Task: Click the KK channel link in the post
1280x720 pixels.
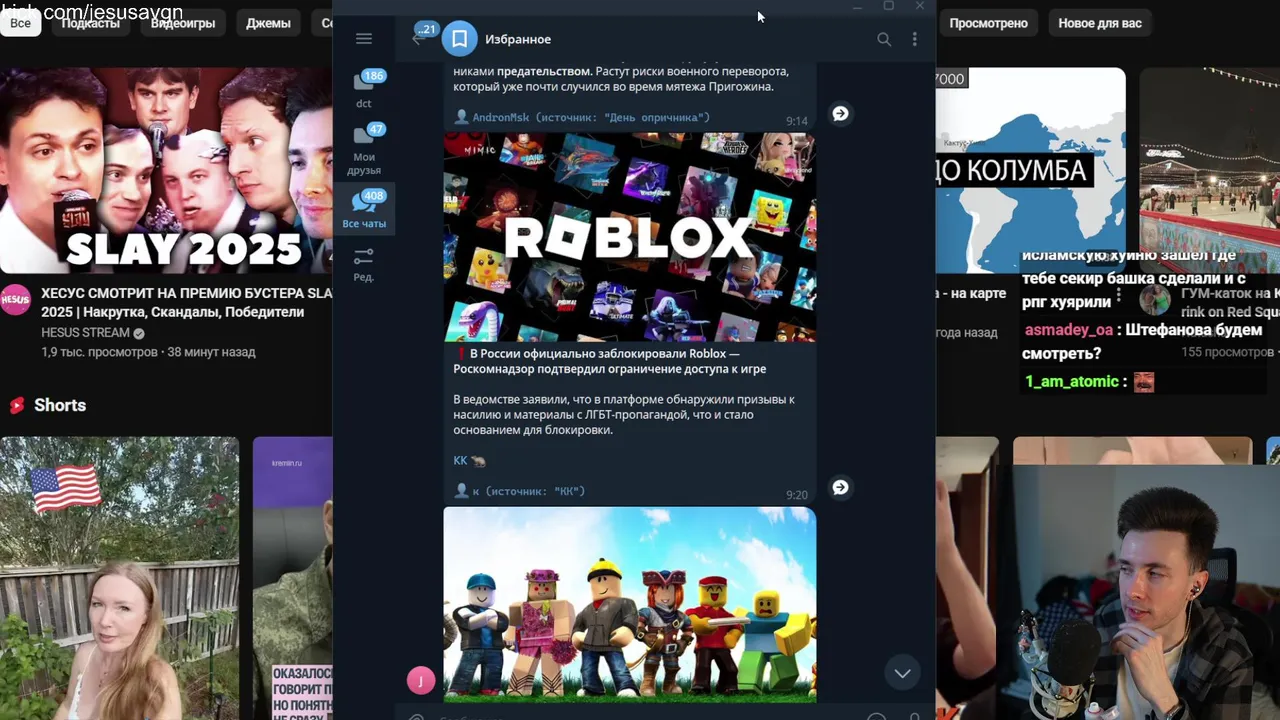Action: coord(460,460)
